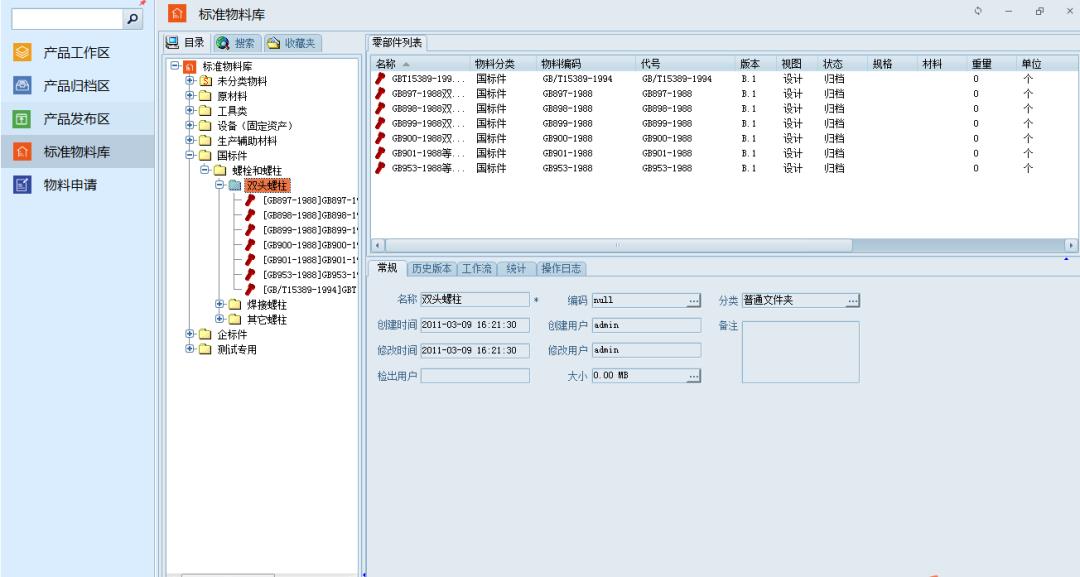Click the 双头螺柱 open folder icon
1080x577 pixels.
235,185
